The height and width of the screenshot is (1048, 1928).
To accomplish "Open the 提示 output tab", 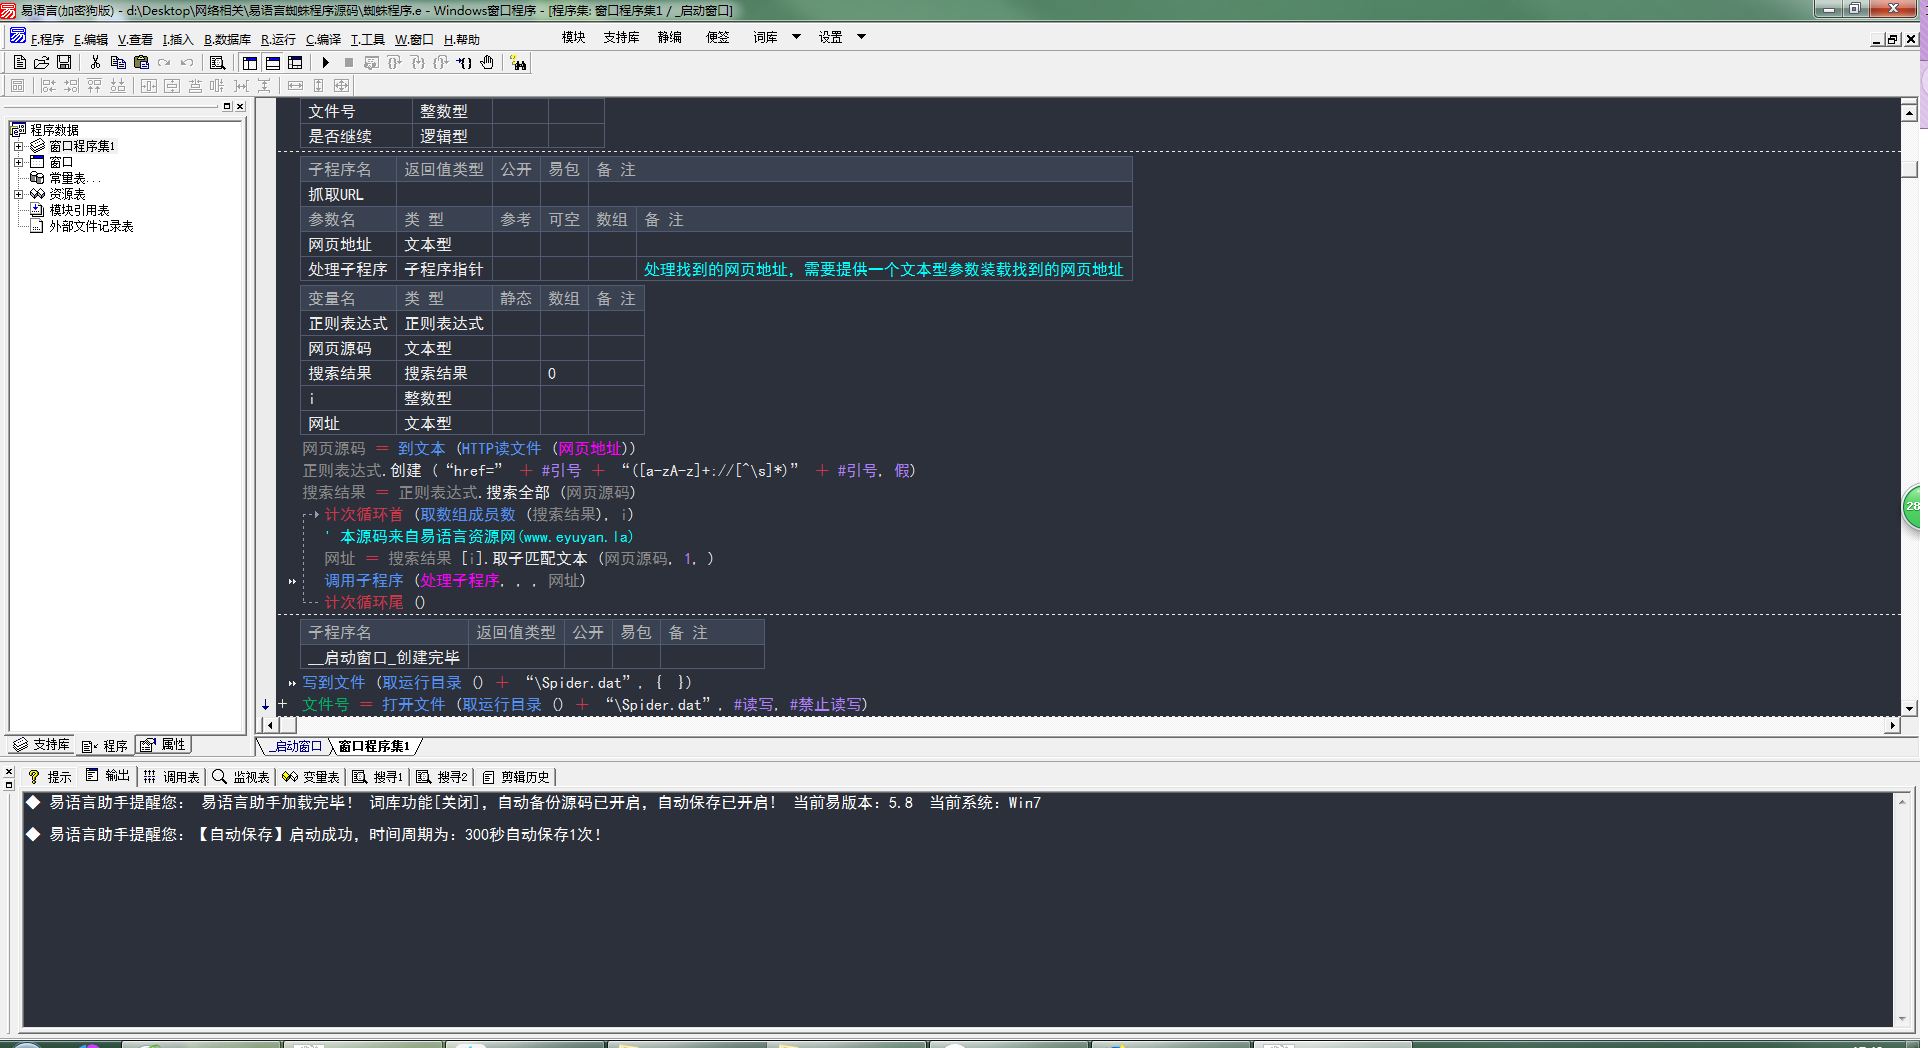I will [50, 777].
